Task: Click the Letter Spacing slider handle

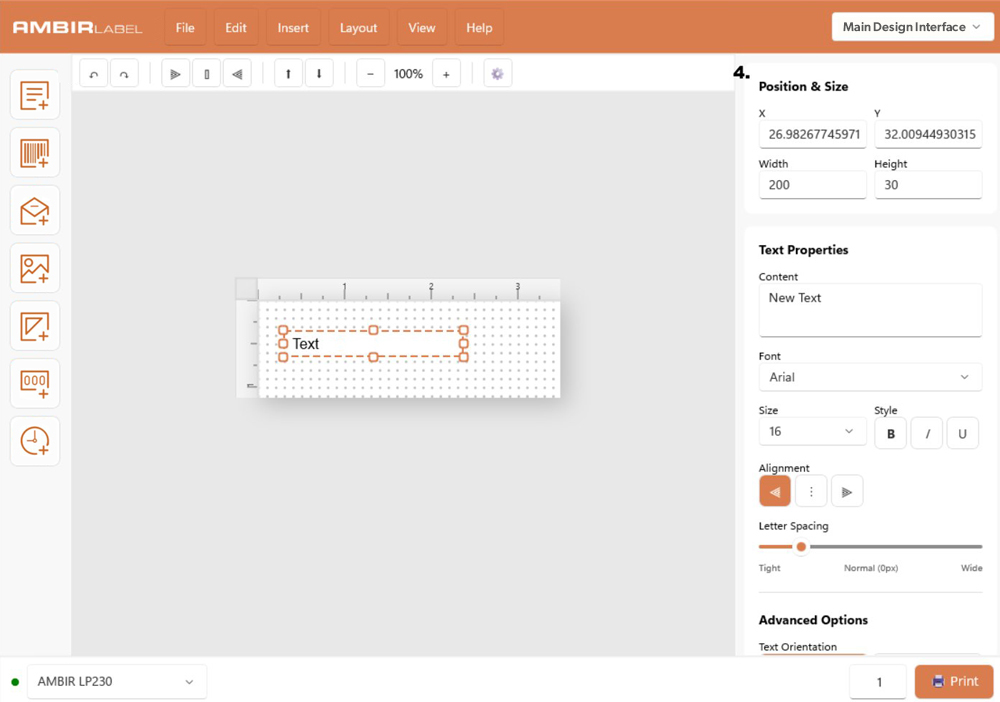Action: pyautogui.click(x=801, y=546)
